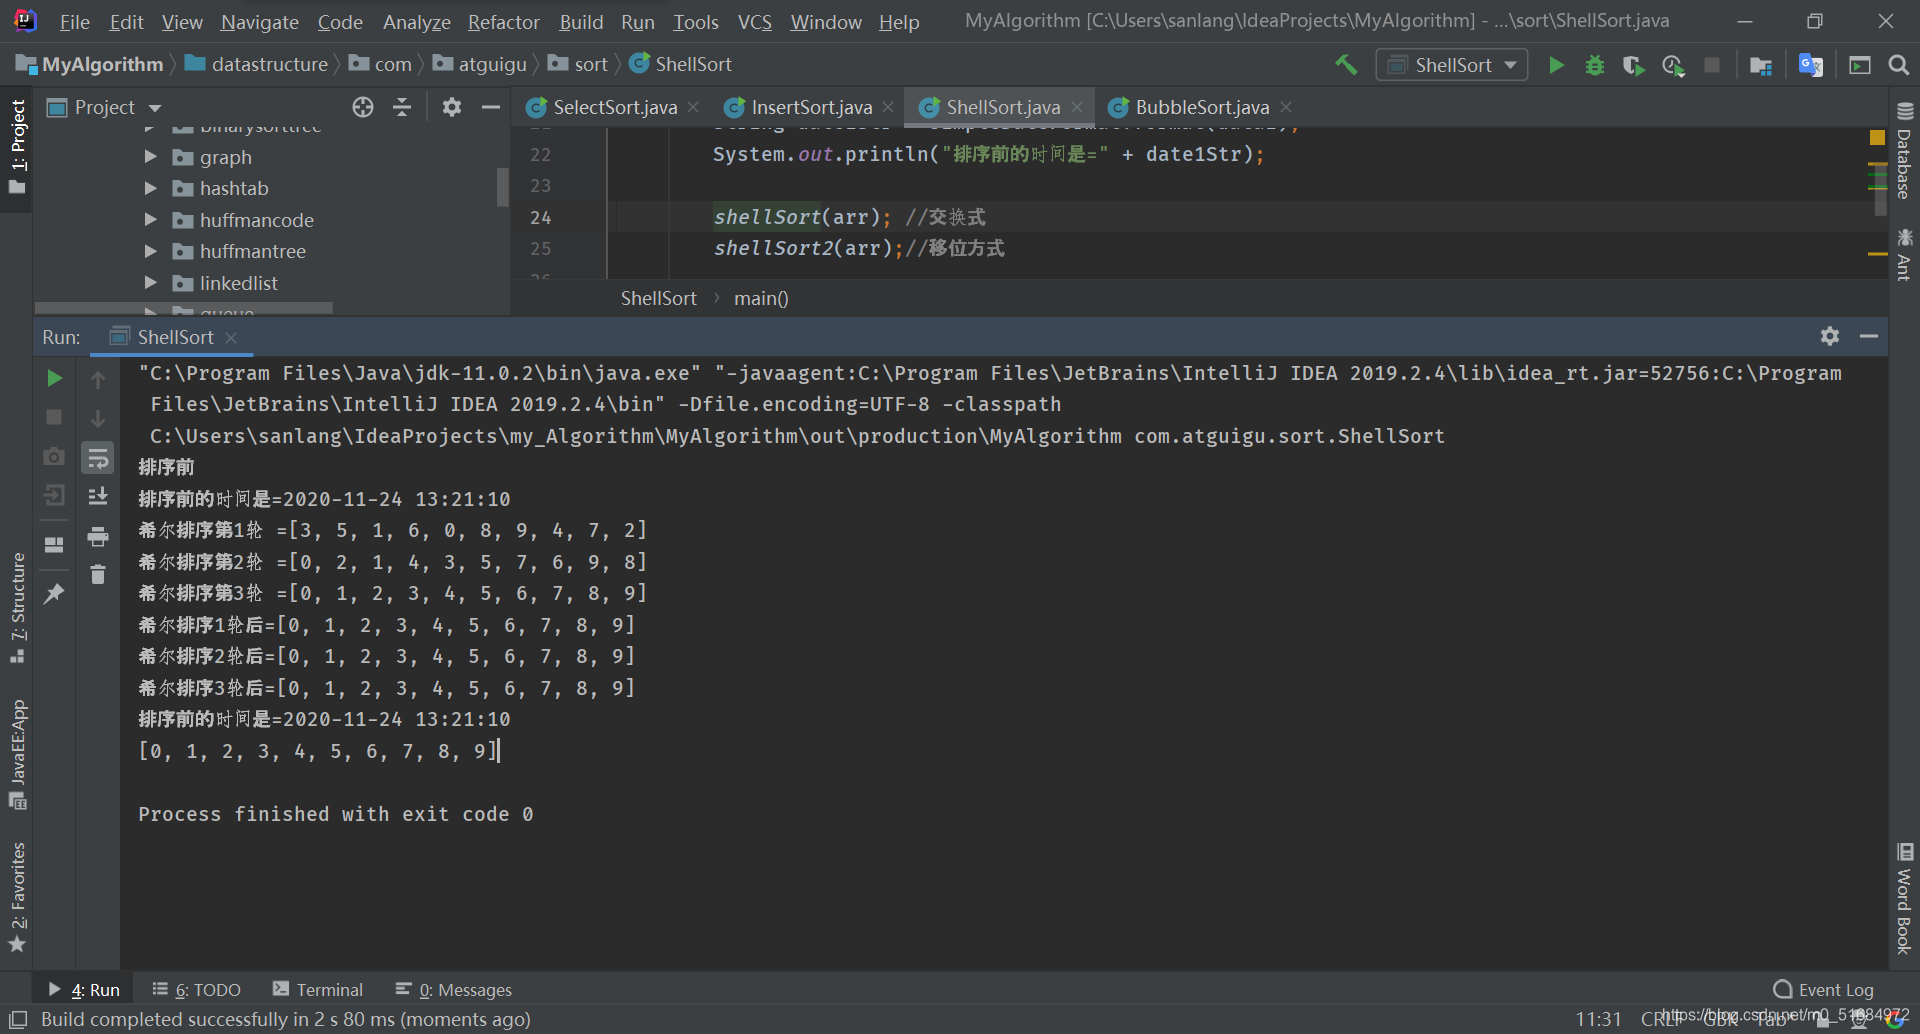Toggle scroll to end in console
The width and height of the screenshot is (1920, 1034).
click(x=98, y=496)
